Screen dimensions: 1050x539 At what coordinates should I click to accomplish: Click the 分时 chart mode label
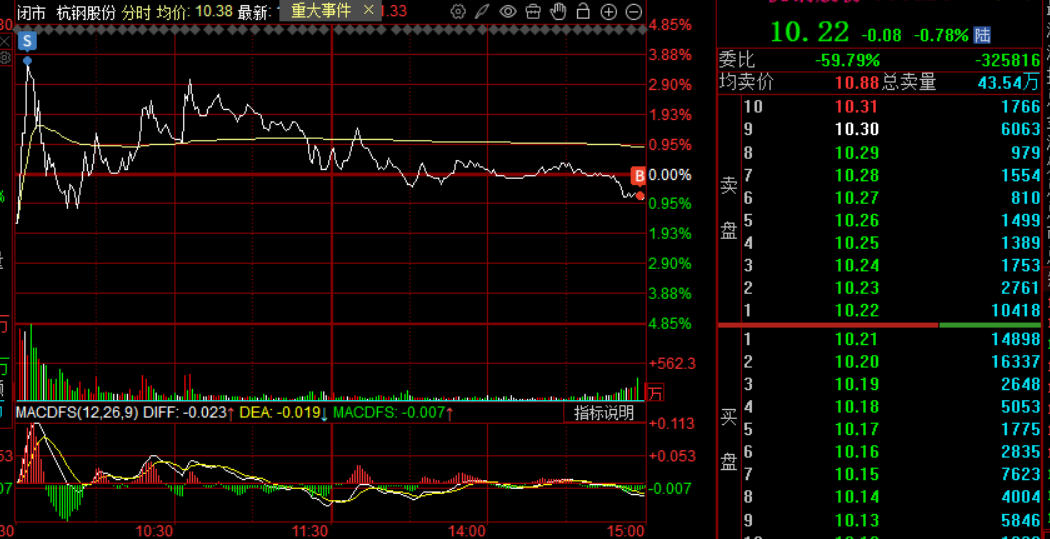tap(137, 12)
